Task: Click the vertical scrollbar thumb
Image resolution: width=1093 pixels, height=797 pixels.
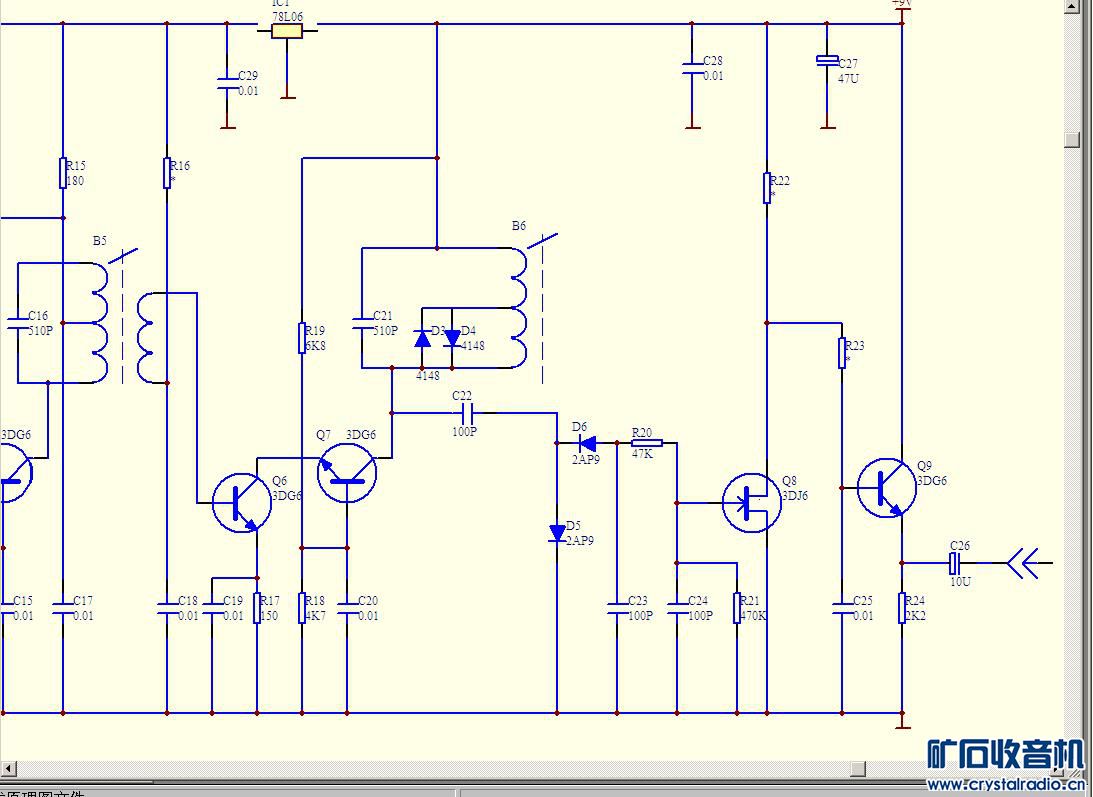Action: (x=1072, y=138)
